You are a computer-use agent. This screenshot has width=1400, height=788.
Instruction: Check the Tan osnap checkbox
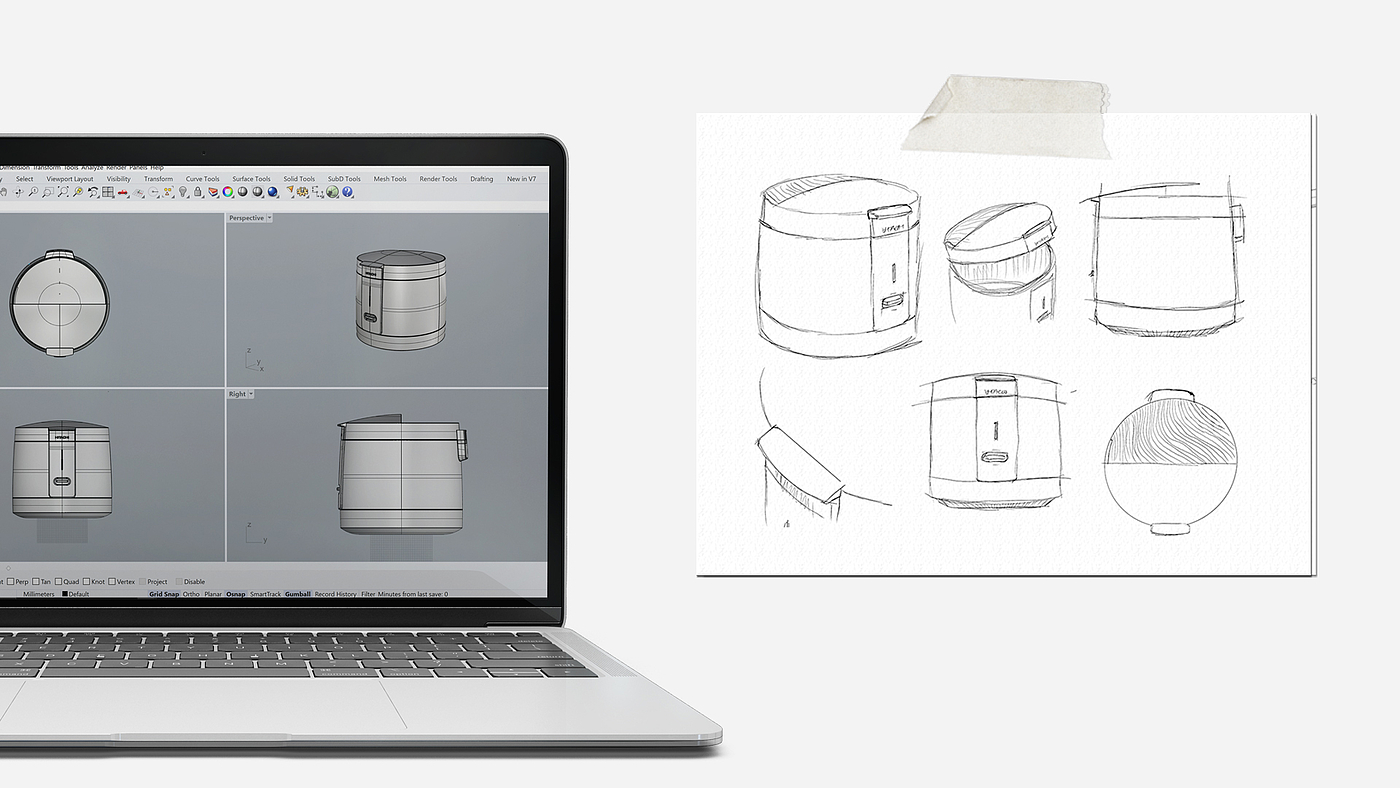(x=36, y=582)
